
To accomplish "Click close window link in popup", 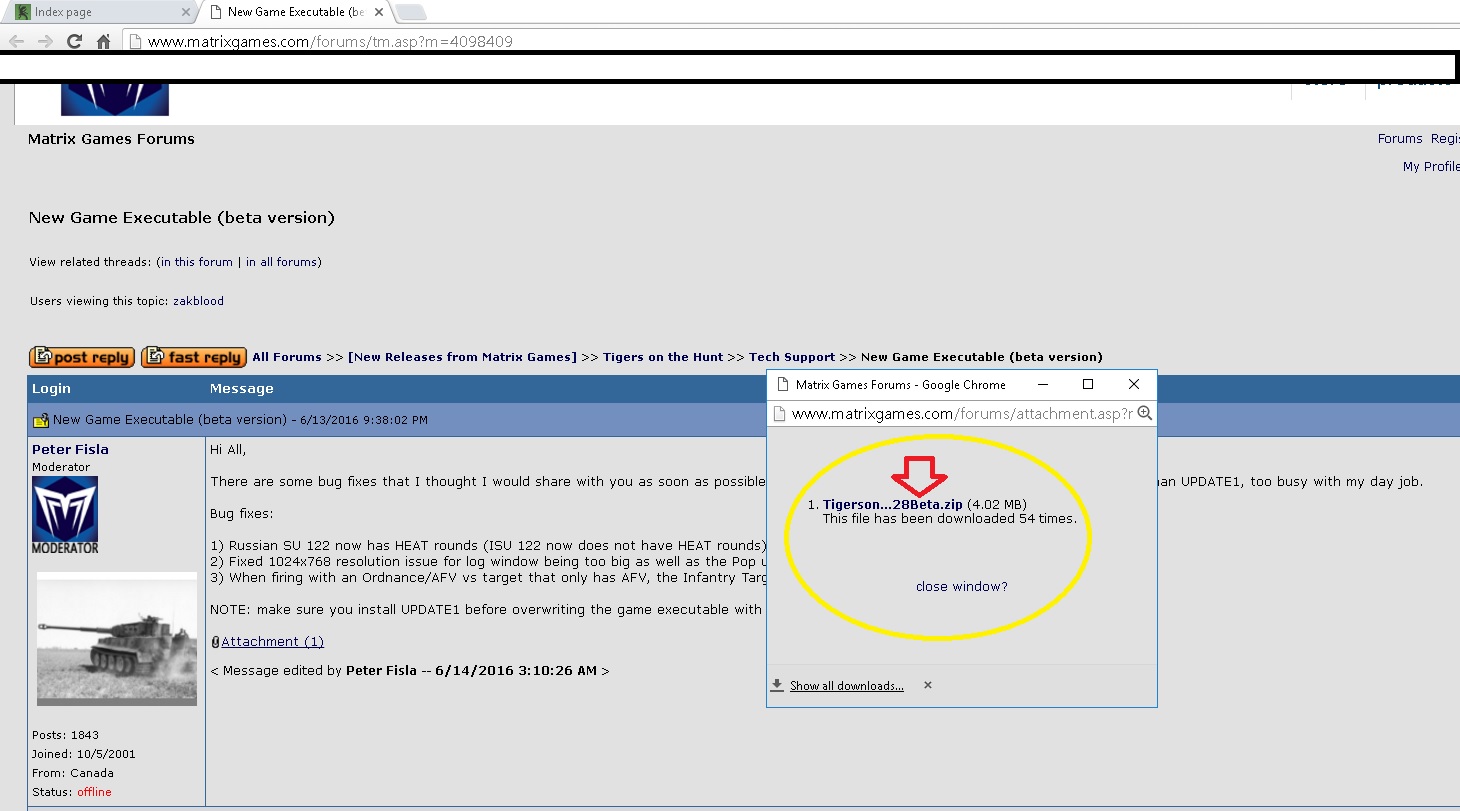I will pos(962,586).
